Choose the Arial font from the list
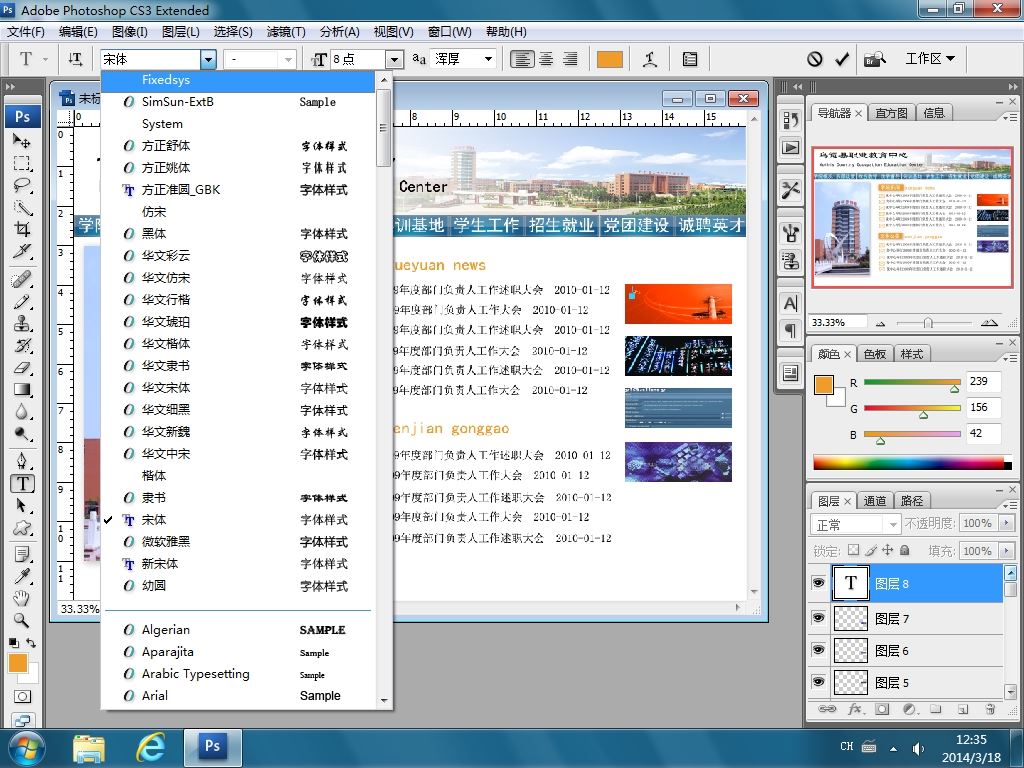Screen dimensions: 1024x768 click(155, 696)
